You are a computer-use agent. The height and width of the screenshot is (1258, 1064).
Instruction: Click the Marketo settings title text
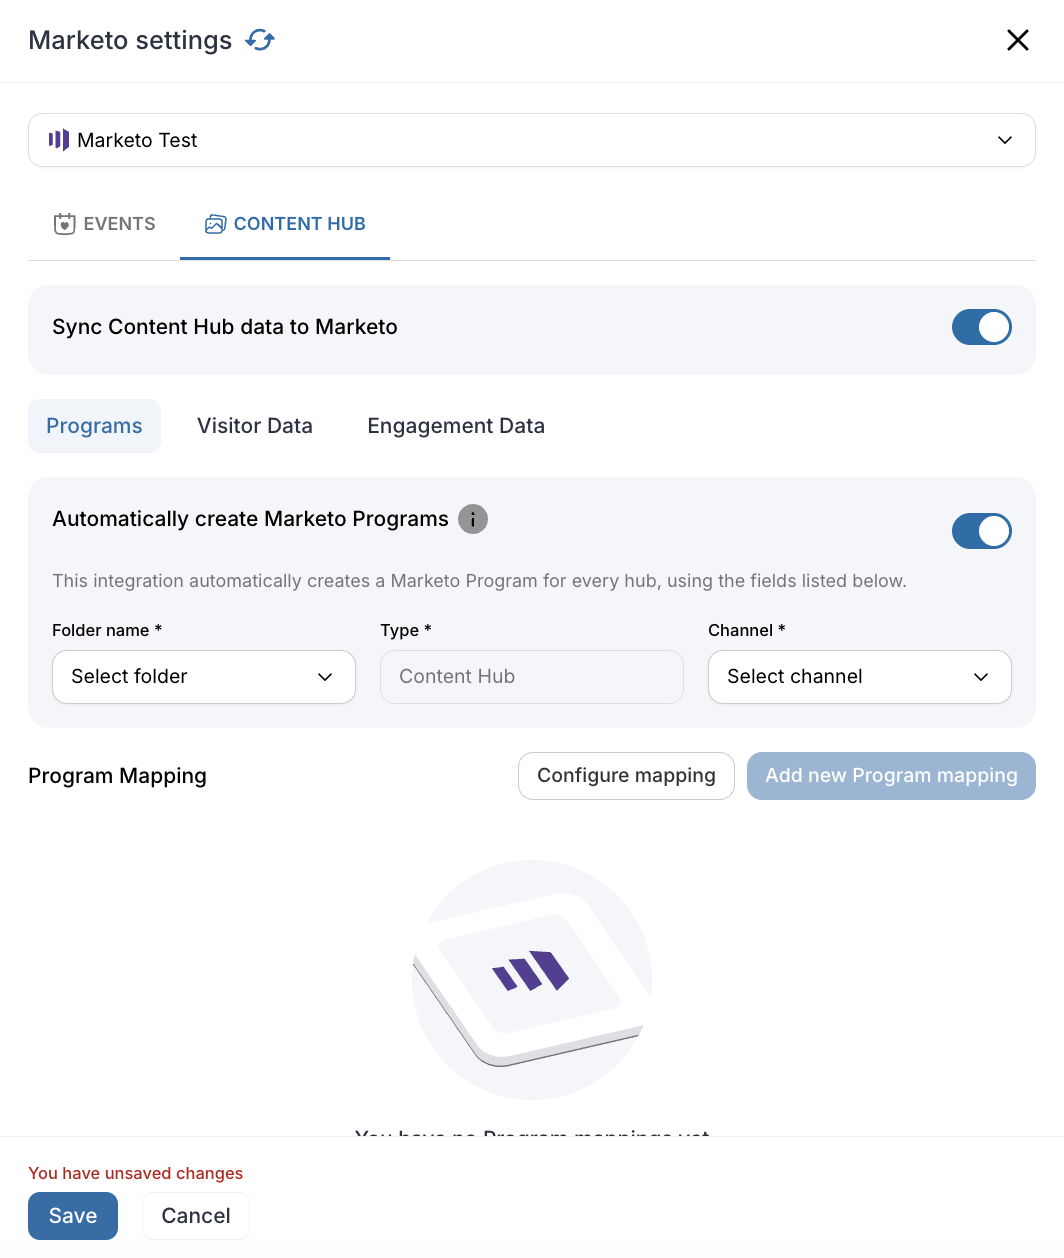[x=130, y=40]
